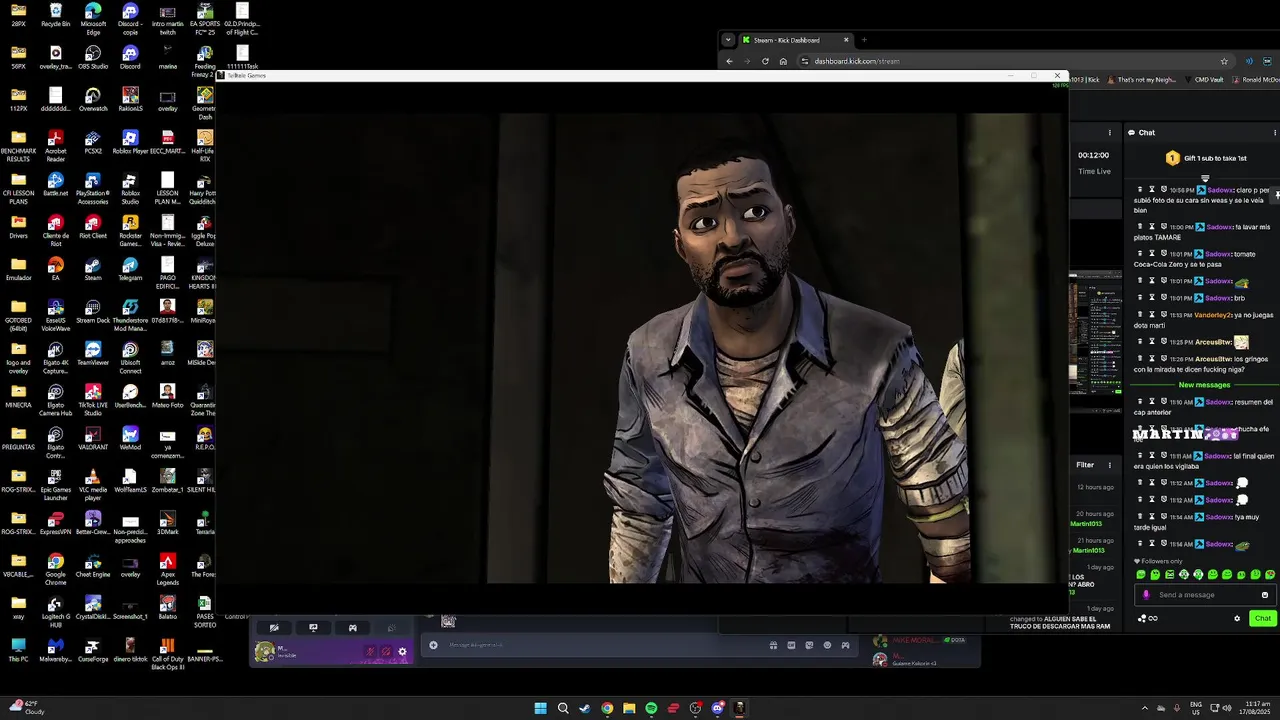Screen dimensions: 1280x720
Task: Click the Send a message chat field
Action: 1205,595
